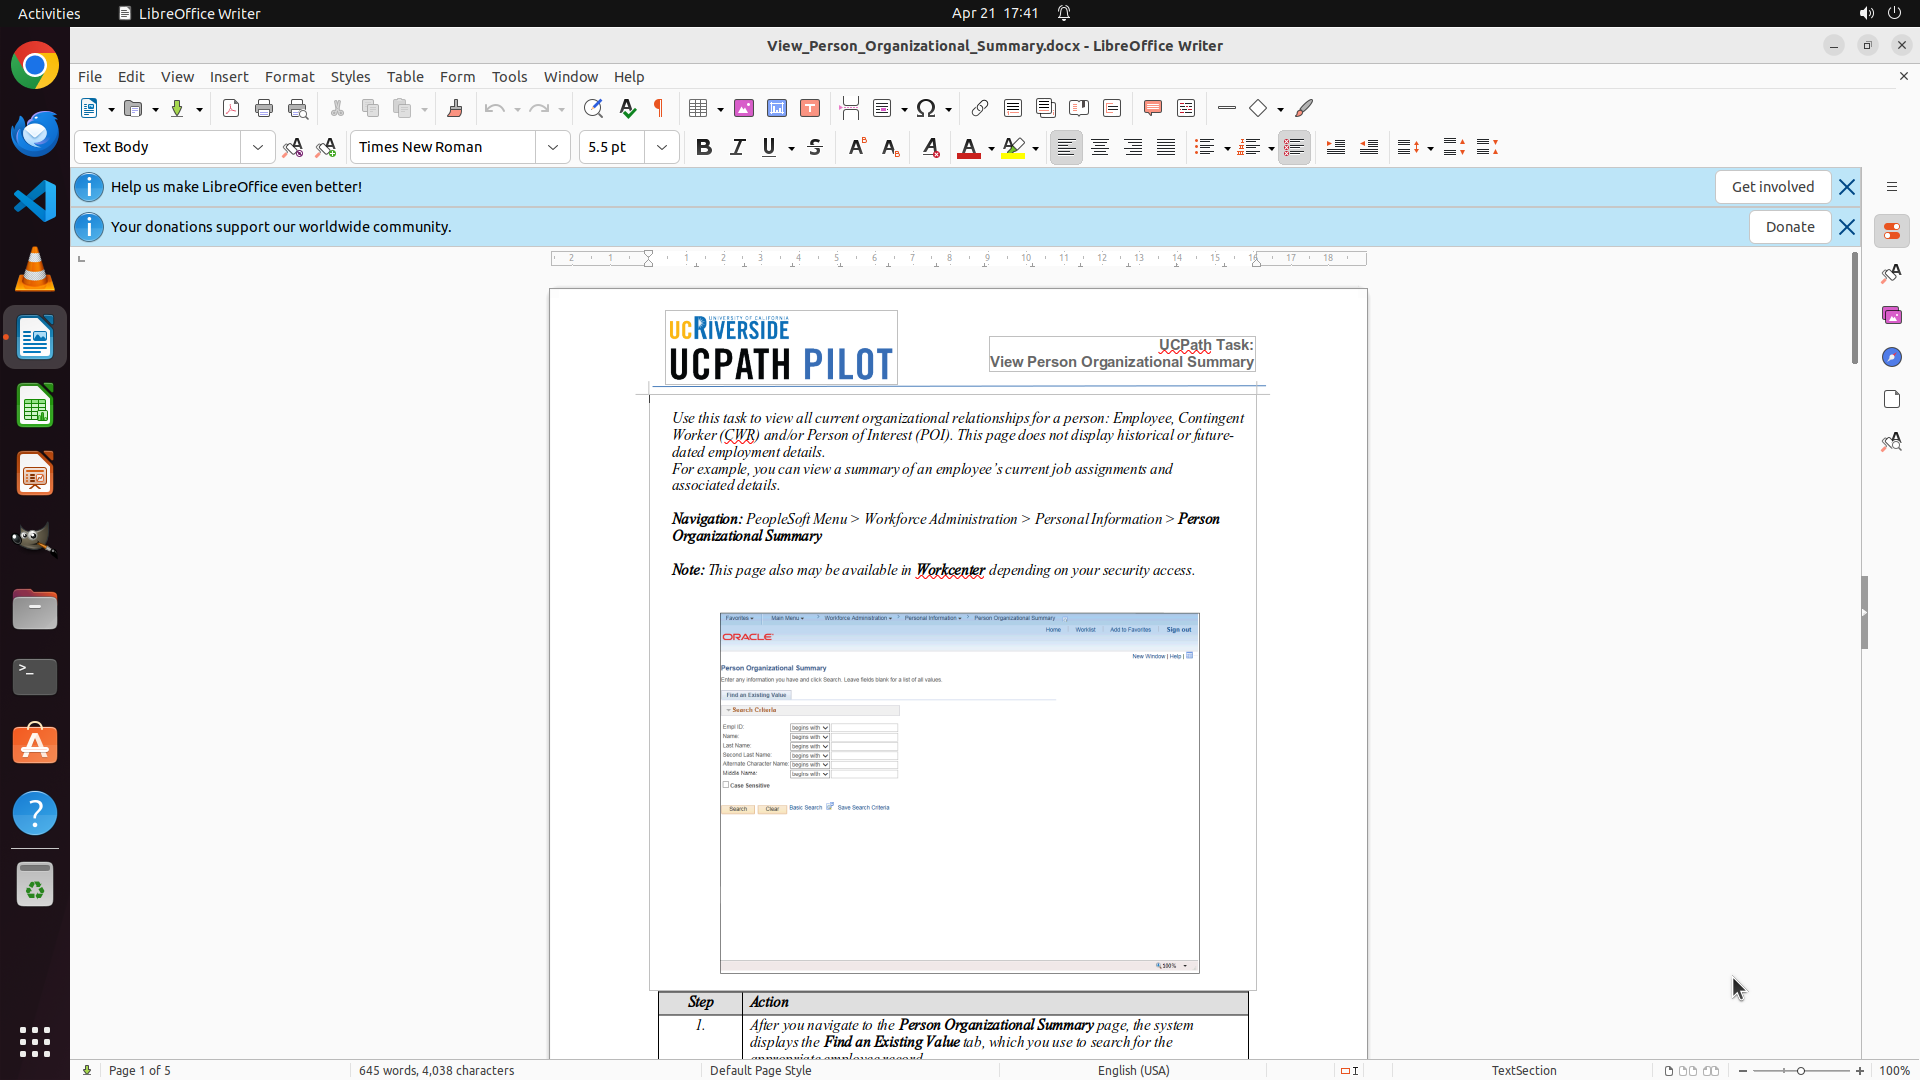Click the Insert Hyperlink icon
This screenshot has width=1920, height=1080.
(980, 108)
